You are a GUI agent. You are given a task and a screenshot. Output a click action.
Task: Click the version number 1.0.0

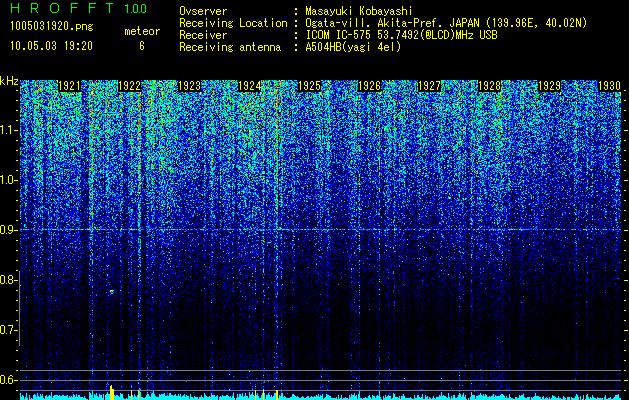point(135,8)
